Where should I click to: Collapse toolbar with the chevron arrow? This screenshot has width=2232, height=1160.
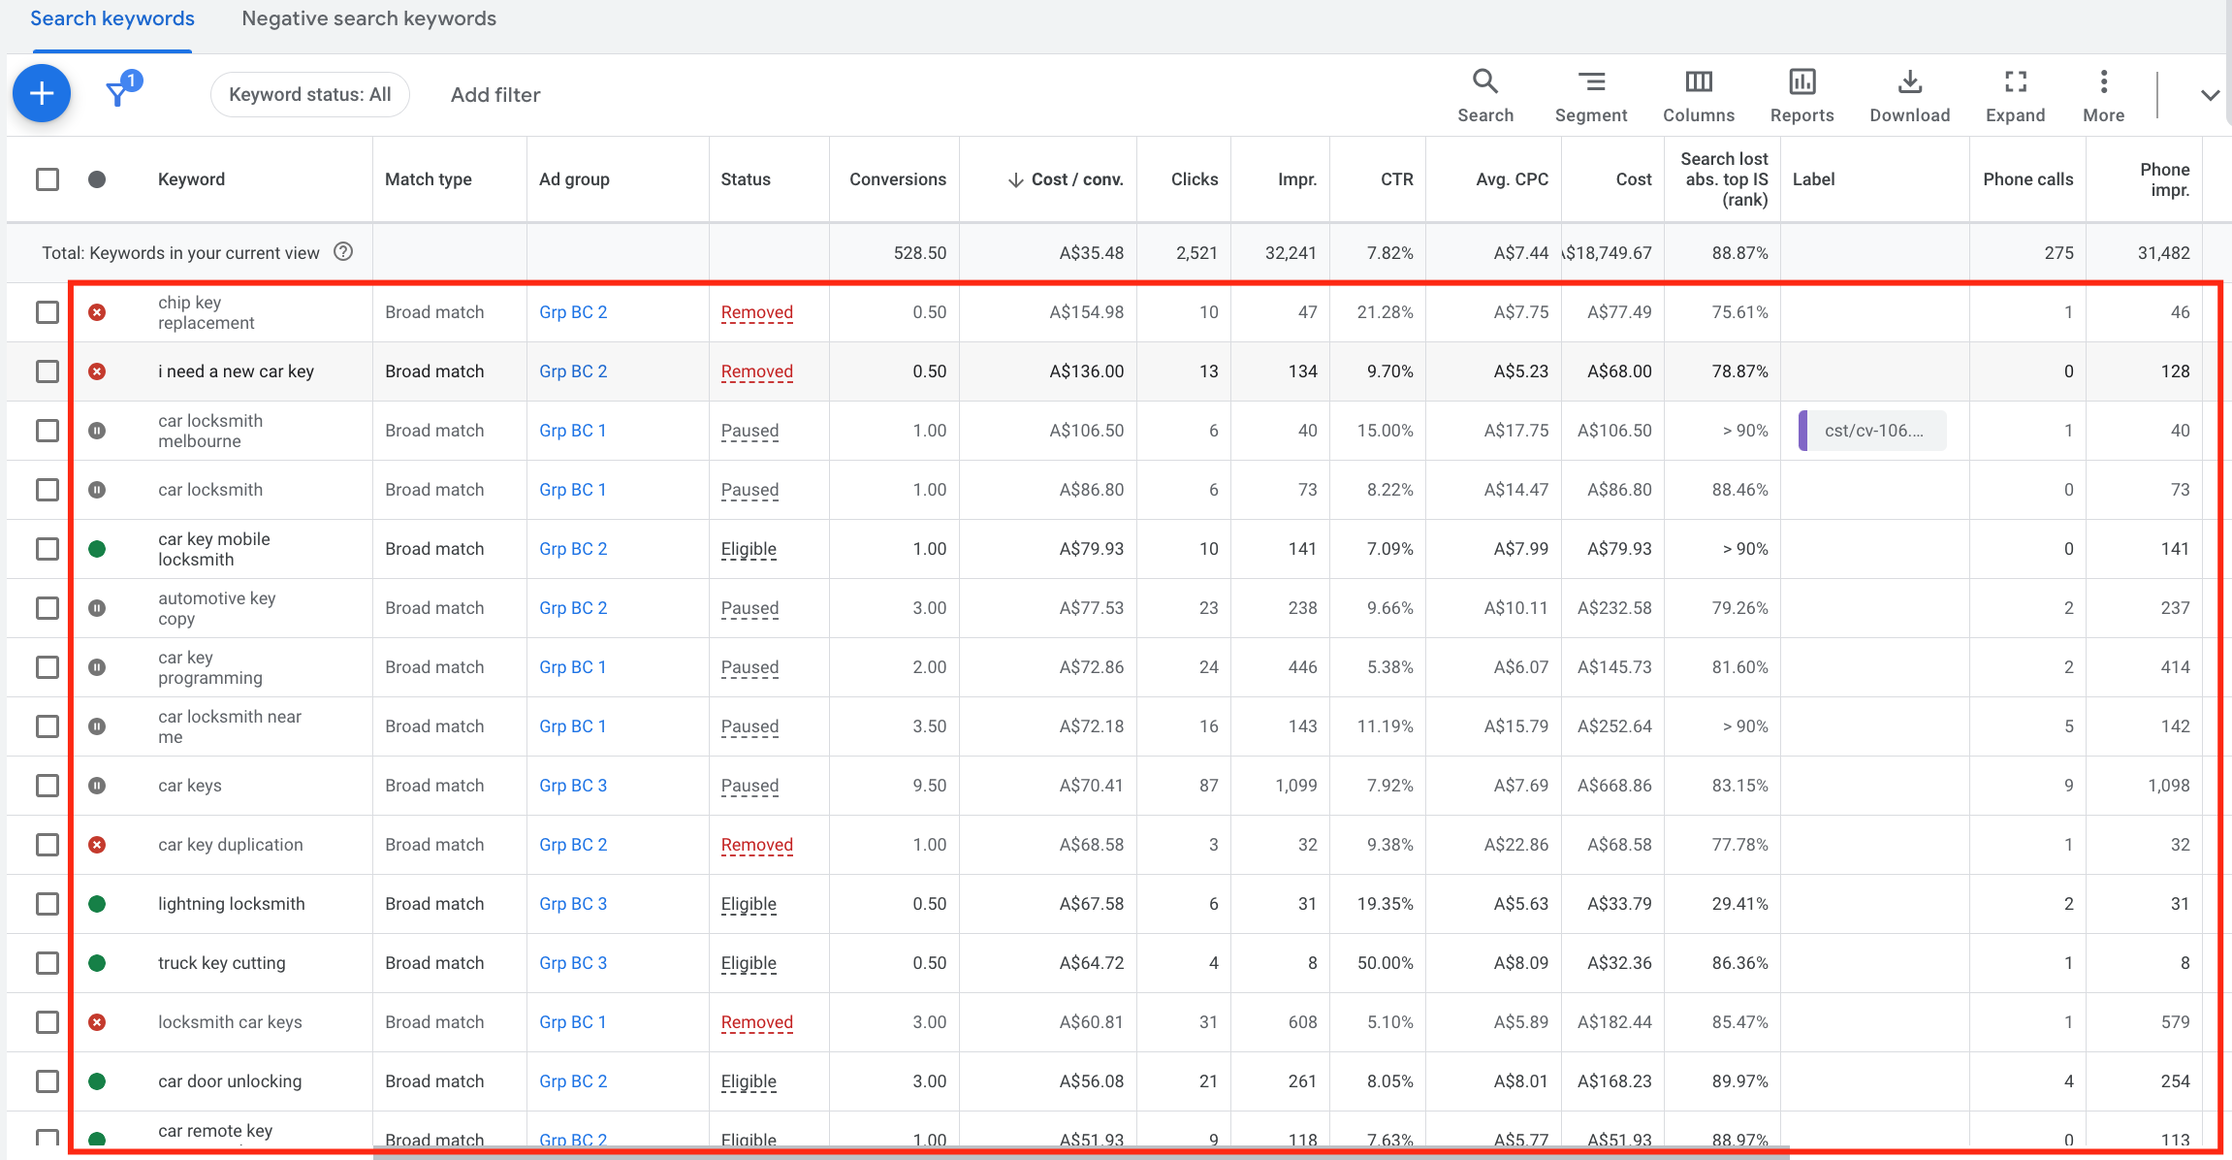coord(2209,95)
